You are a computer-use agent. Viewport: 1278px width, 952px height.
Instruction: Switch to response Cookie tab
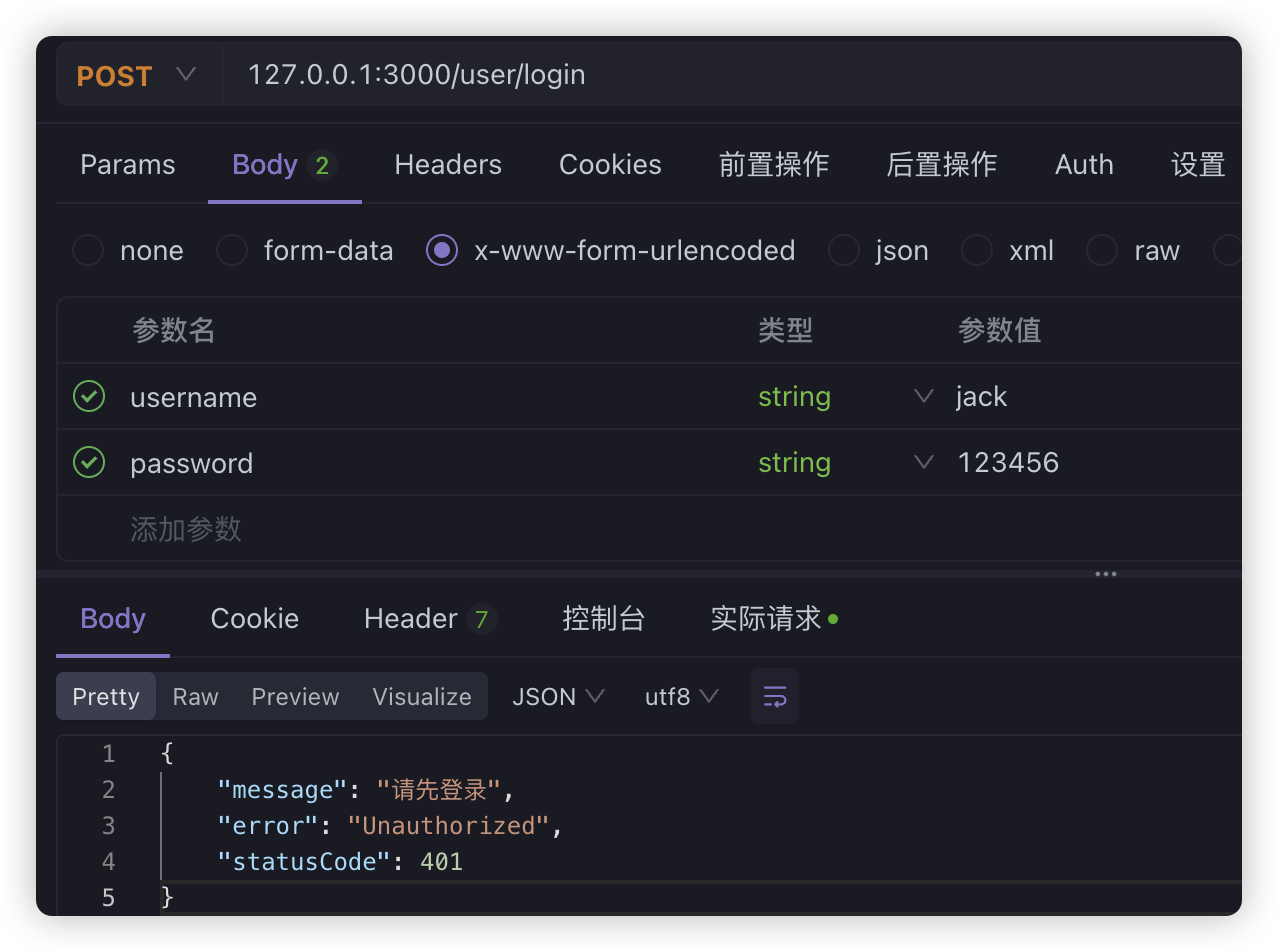254,619
